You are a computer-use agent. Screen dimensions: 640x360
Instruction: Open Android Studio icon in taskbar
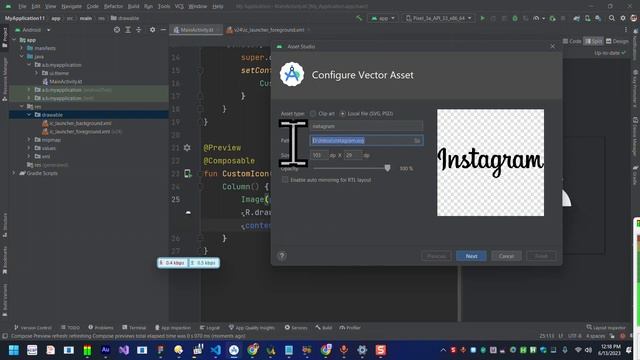tap(234, 350)
